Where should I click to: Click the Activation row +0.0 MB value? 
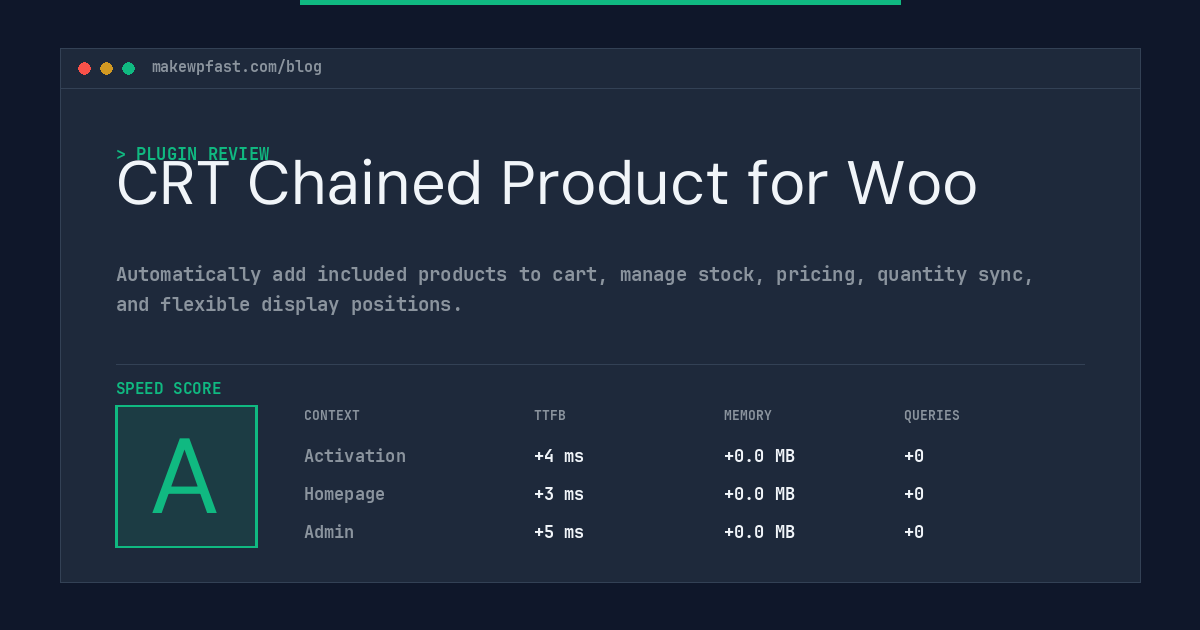click(759, 456)
